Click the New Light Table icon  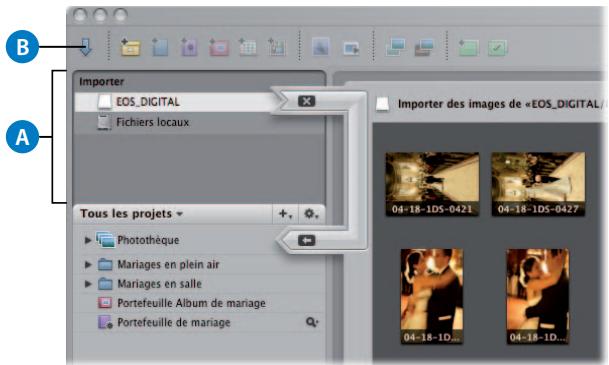point(247,47)
